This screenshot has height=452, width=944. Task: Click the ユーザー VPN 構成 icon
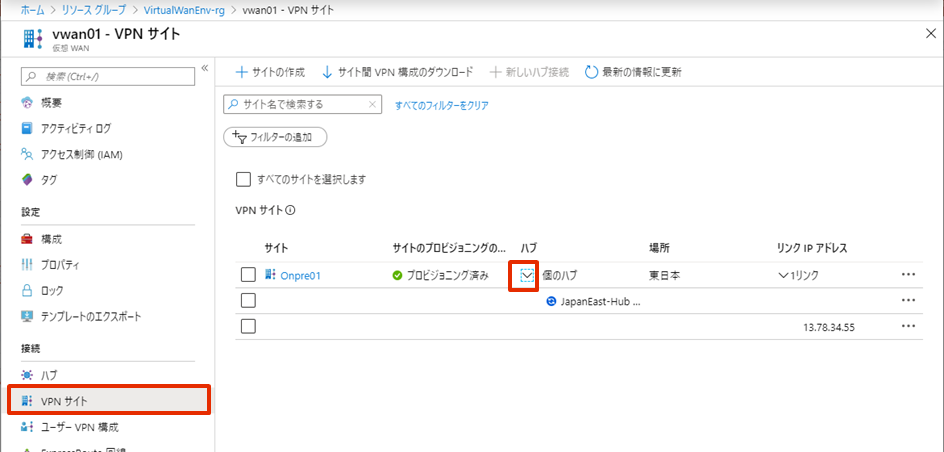[x=26, y=427]
